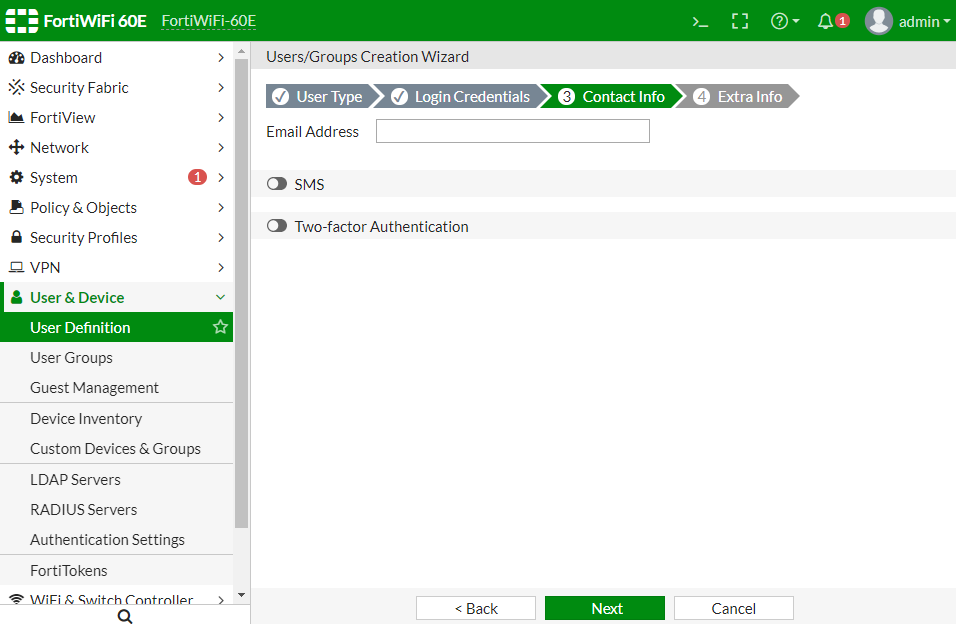The height and width of the screenshot is (624, 956).
Task: Click the Cancel button
Action: pyautogui.click(x=733, y=608)
